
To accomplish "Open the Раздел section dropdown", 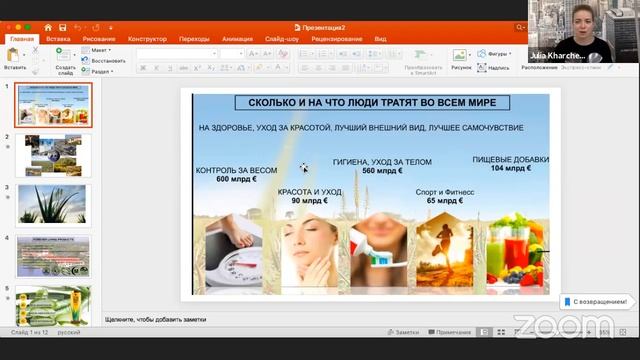I will coord(97,71).
